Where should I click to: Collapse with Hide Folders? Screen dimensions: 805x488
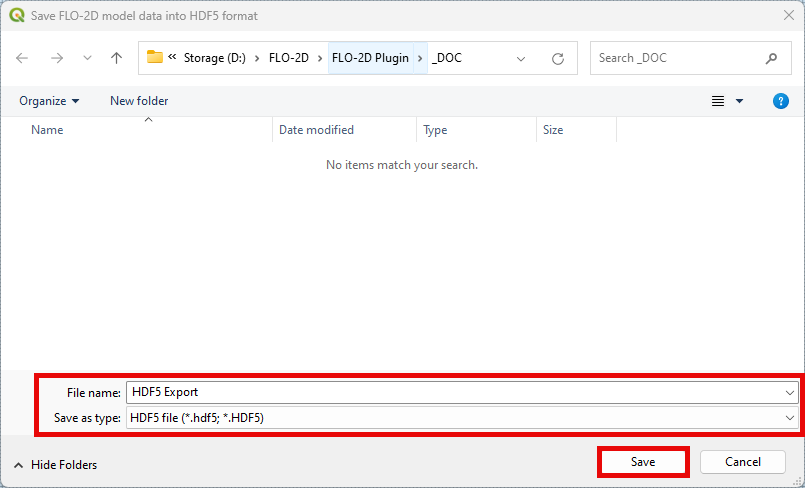click(x=55, y=465)
